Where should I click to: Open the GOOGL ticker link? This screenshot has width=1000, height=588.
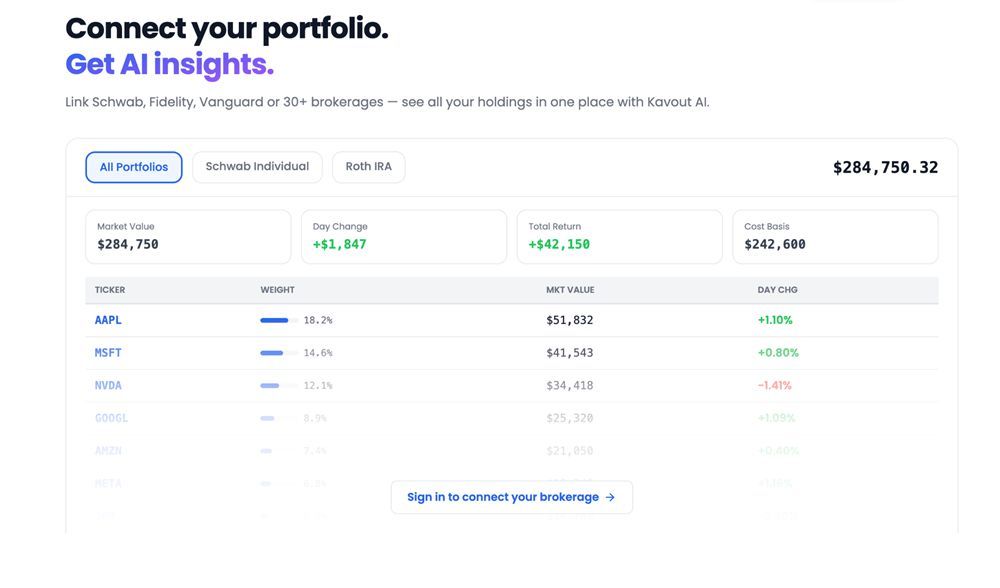(x=111, y=418)
